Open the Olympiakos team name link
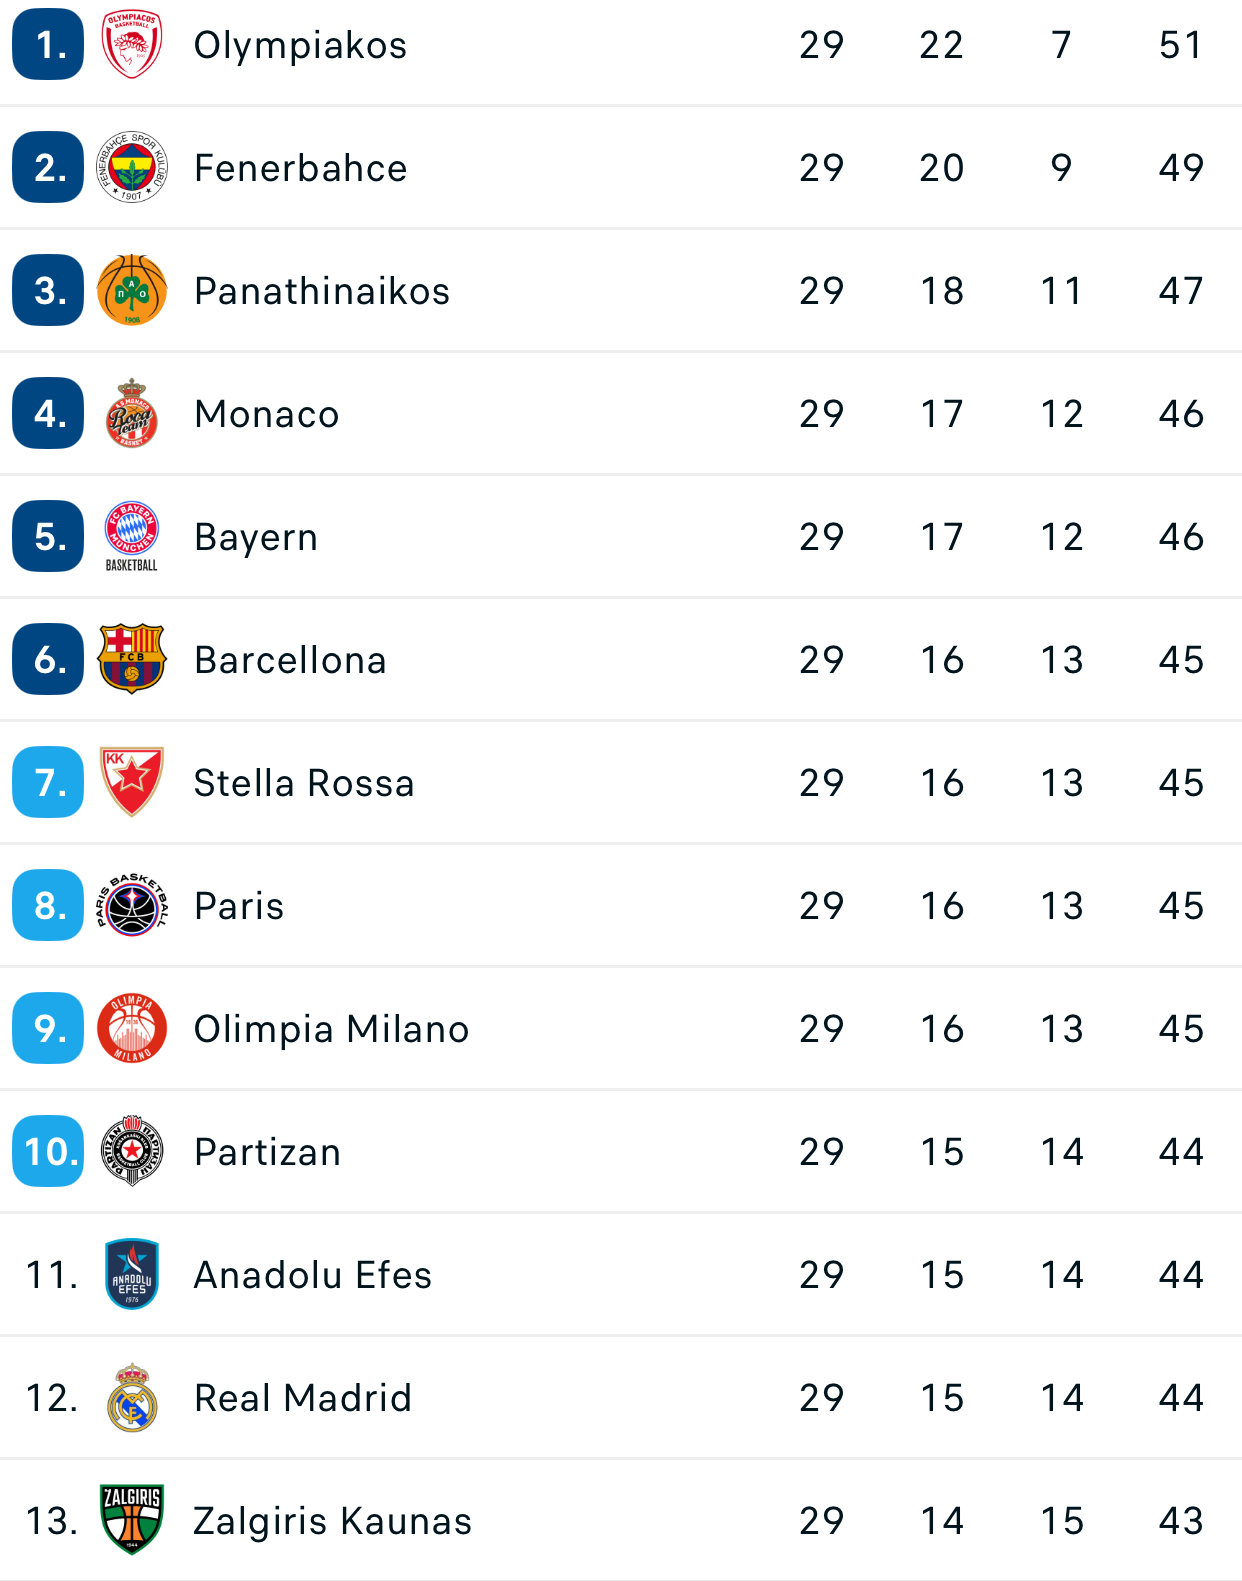The width and height of the screenshot is (1242, 1581). tap(300, 45)
